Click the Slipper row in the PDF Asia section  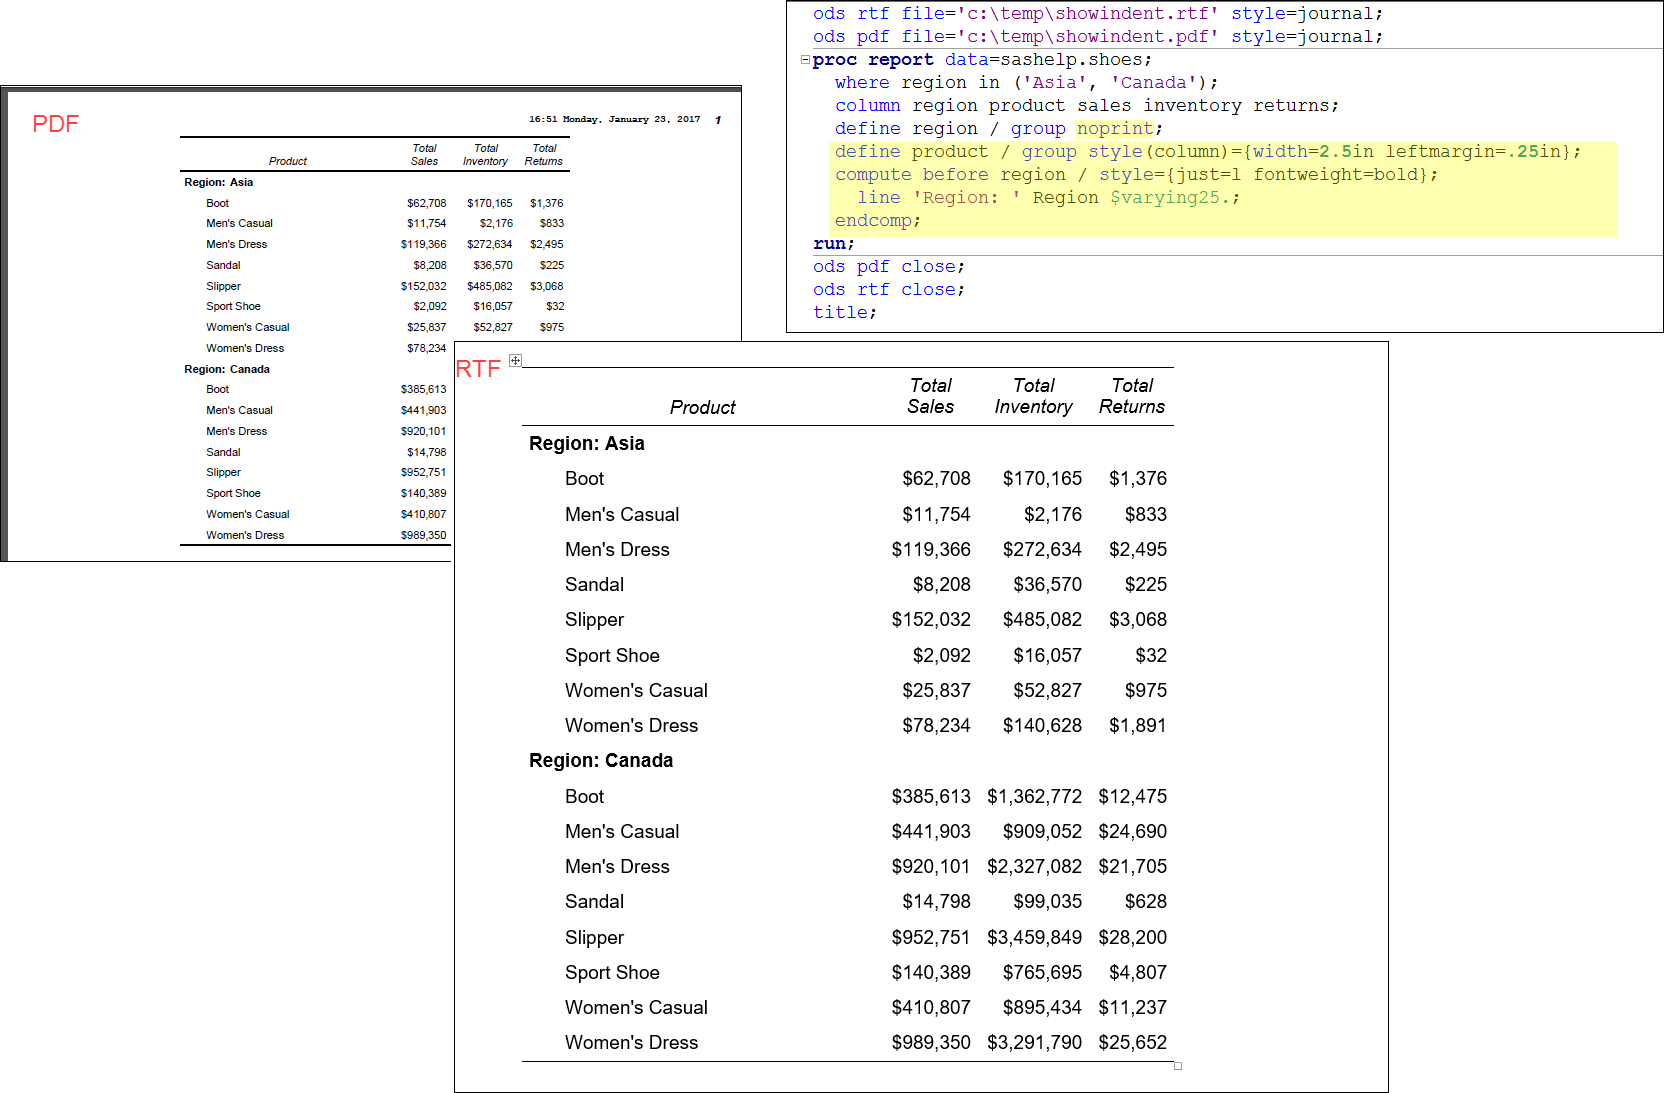point(223,286)
